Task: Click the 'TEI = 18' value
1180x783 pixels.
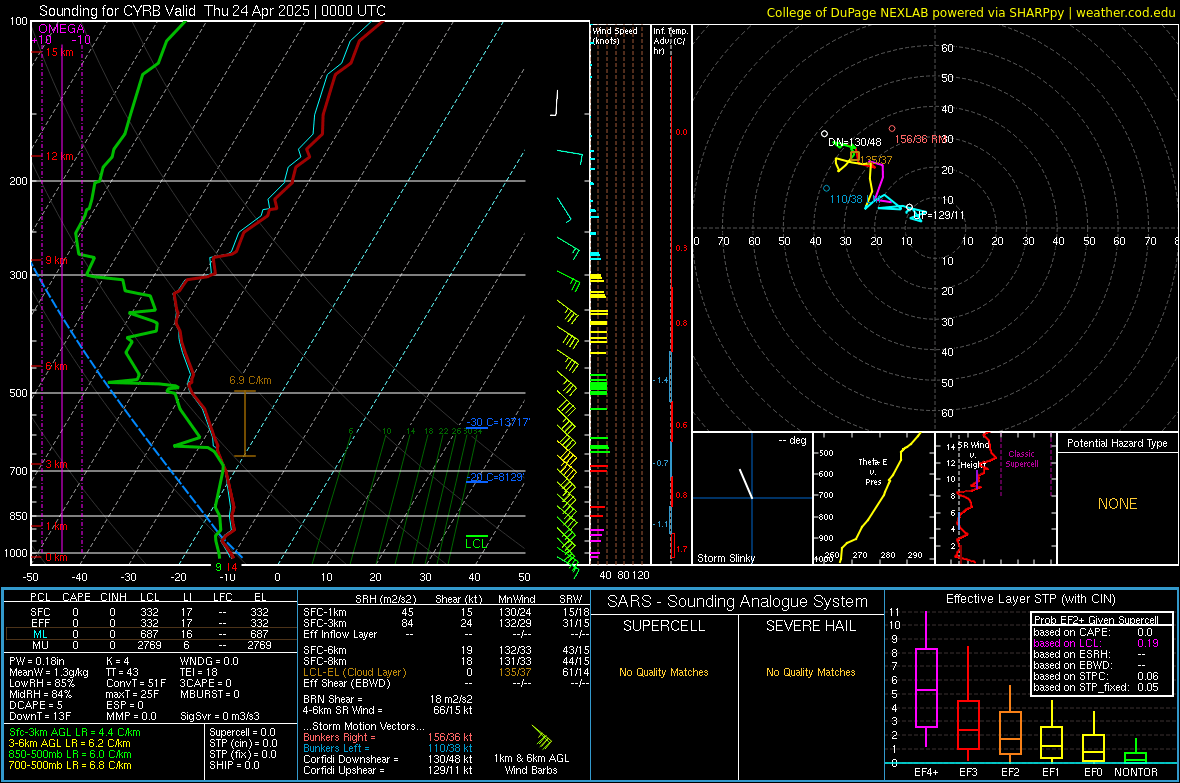Action: point(199,672)
